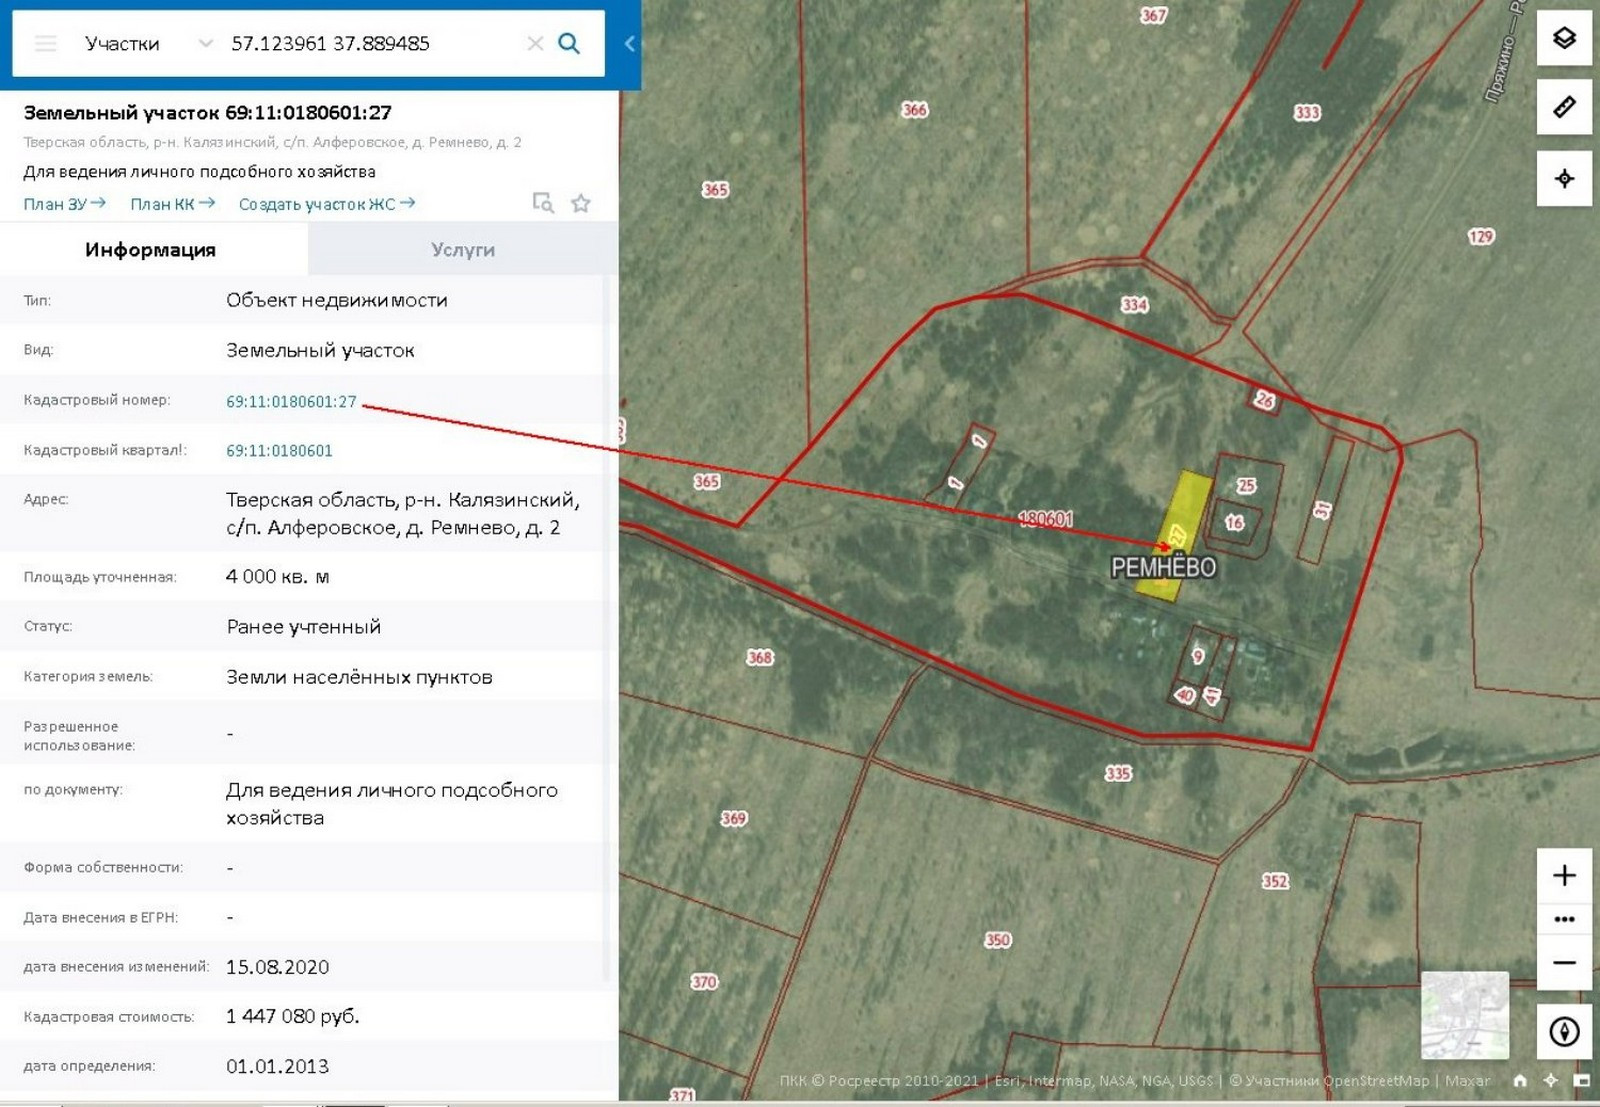Add the parcel to favorites with star
This screenshot has height=1107, width=1600.
581,204
